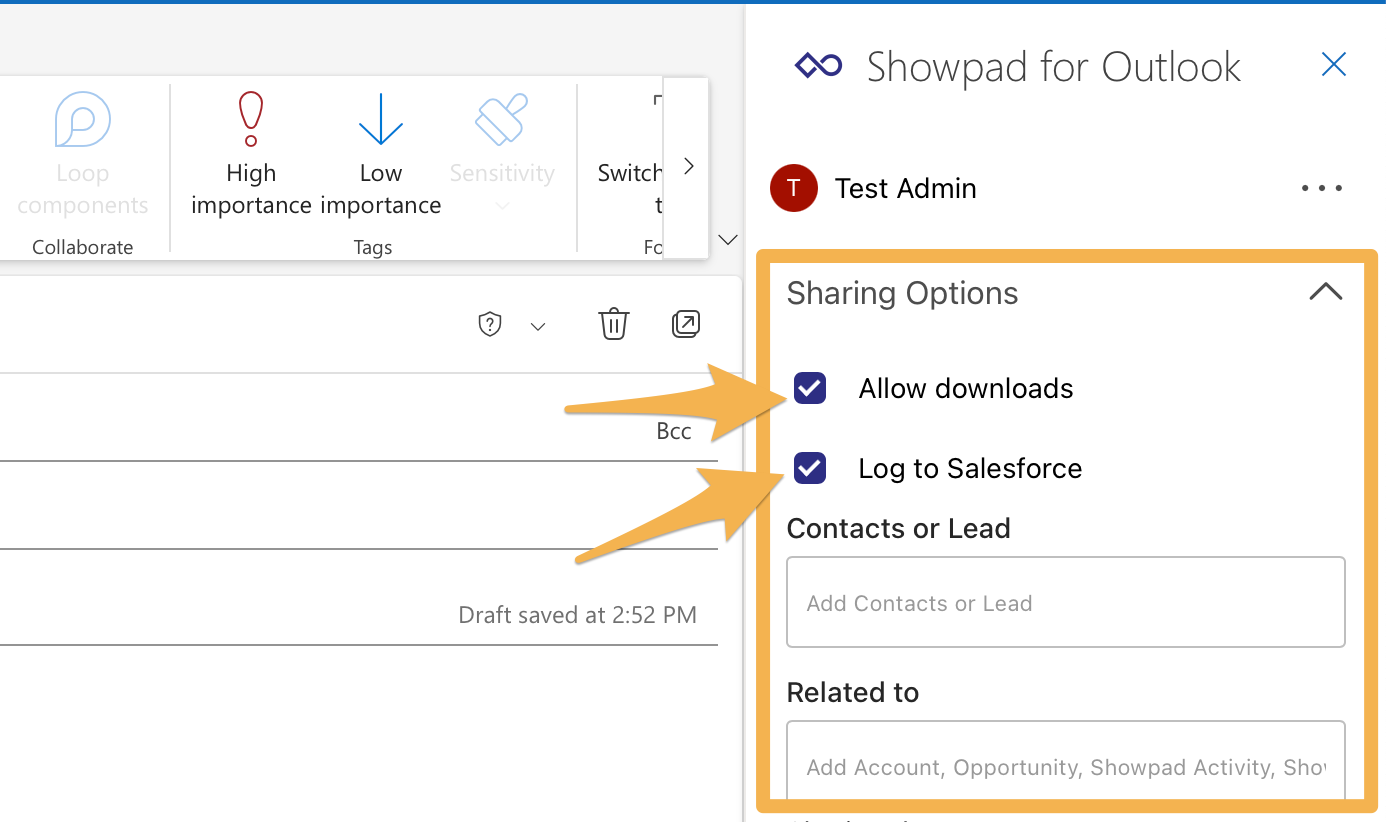The image size is (1386, 822).
Task: Expand dropdown arrow beside shield icon
Action: [538, 326]
